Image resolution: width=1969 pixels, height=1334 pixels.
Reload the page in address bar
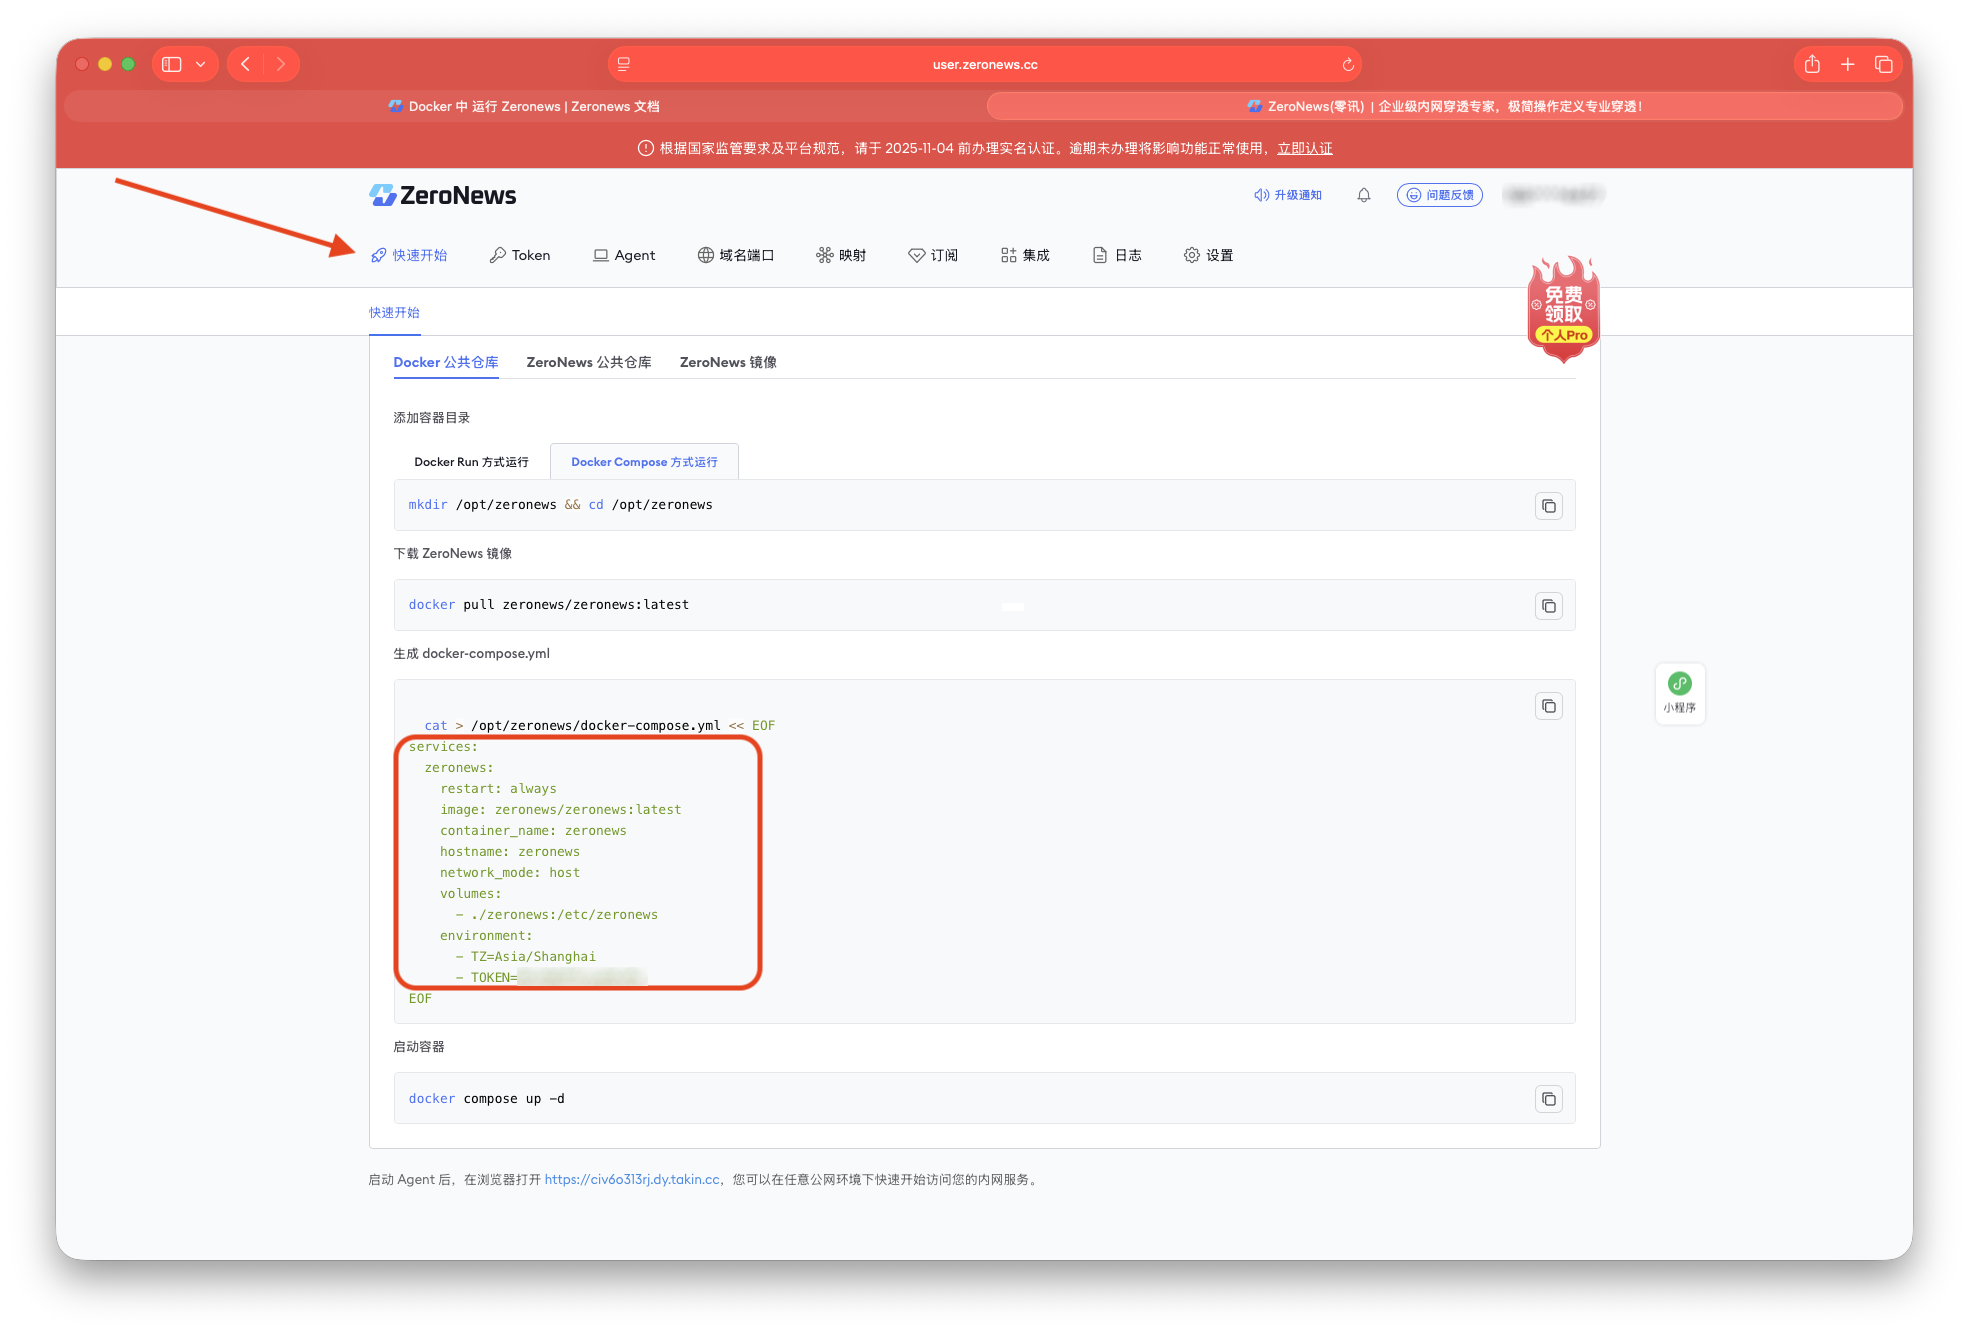[x=1347, y=65]
